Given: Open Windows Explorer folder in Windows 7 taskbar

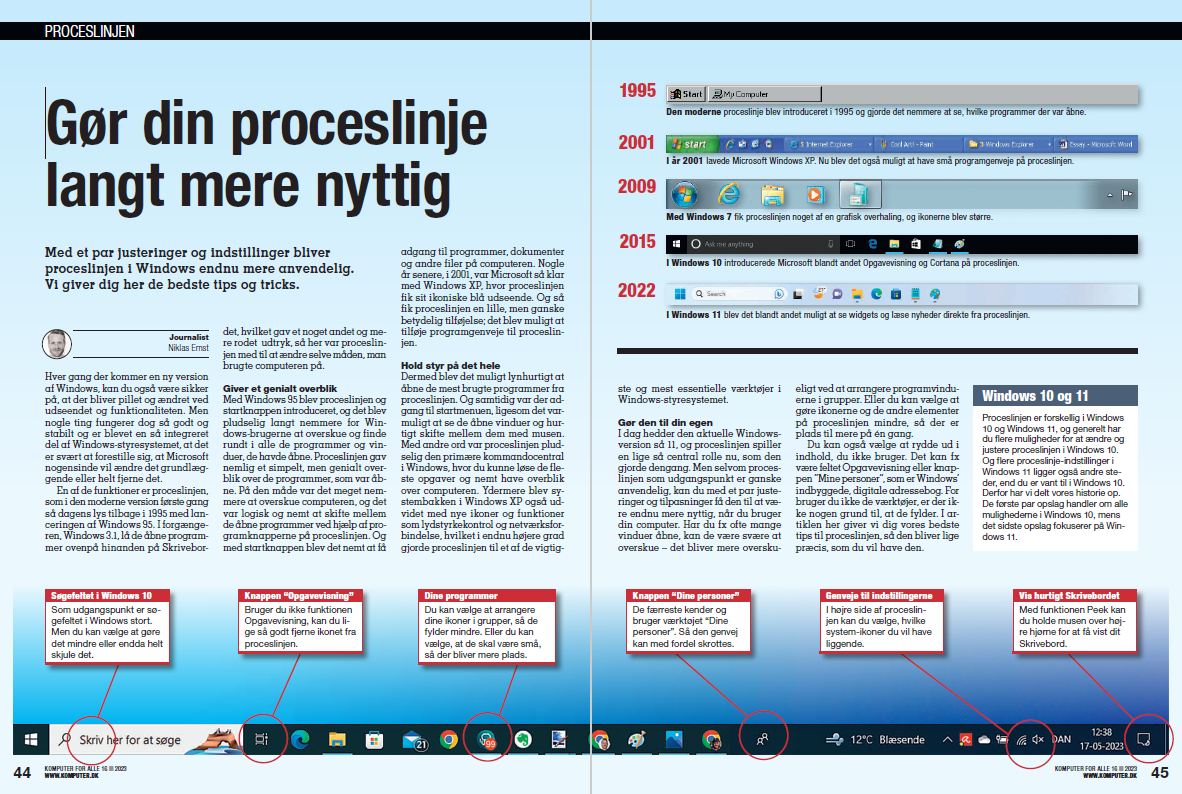Looking at the screenshot, I should coord(773,195).
